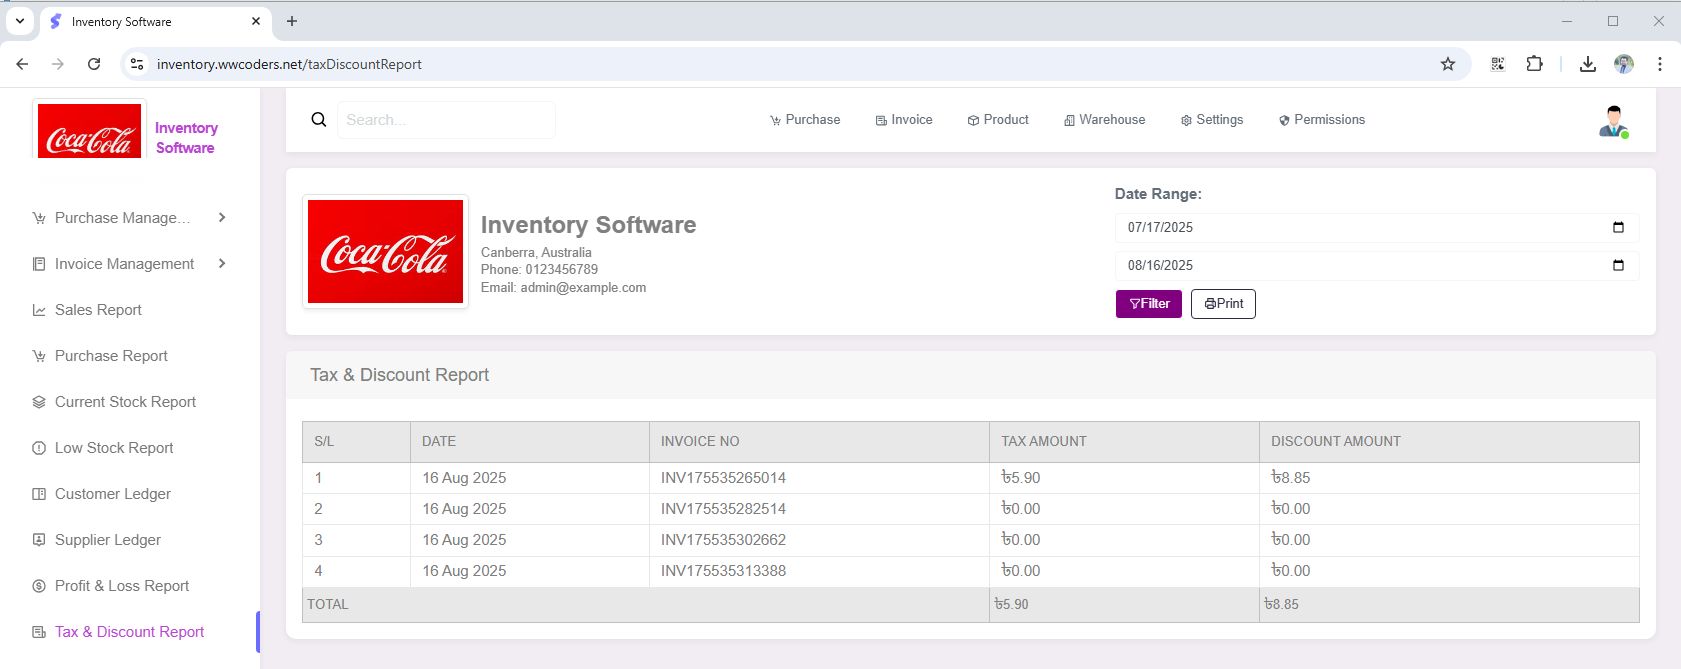The height and width of the screenshot is (669, 1681).
Task: Reload the page using refresh icon
Action: [94, 64]
